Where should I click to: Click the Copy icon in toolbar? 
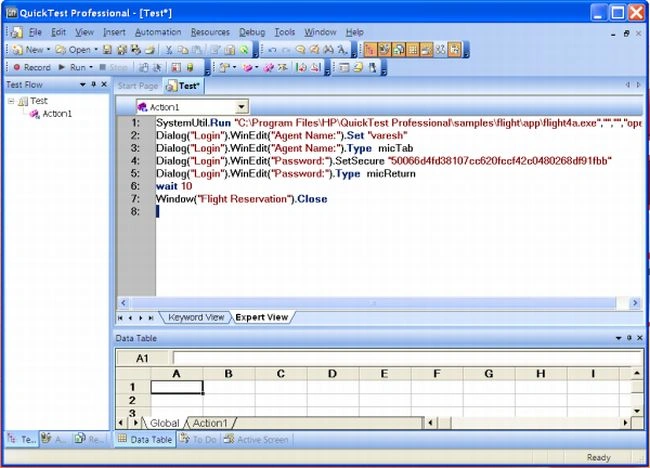183,50
